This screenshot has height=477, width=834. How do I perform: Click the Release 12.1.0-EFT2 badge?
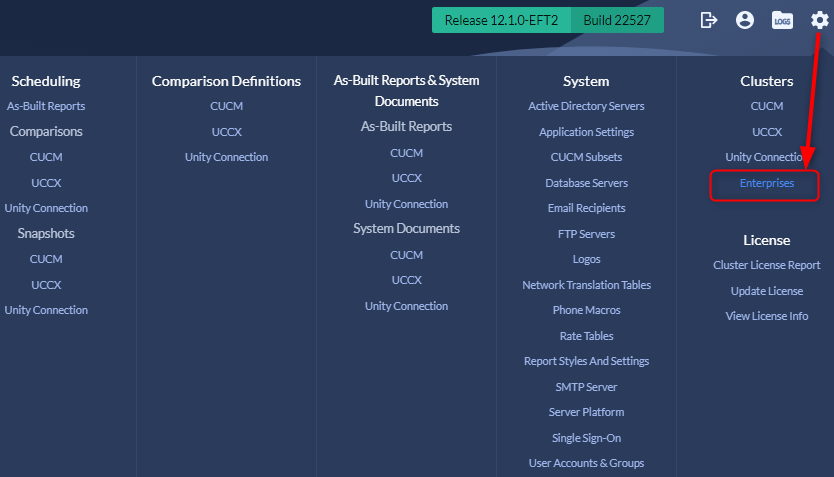click(501, 20)
